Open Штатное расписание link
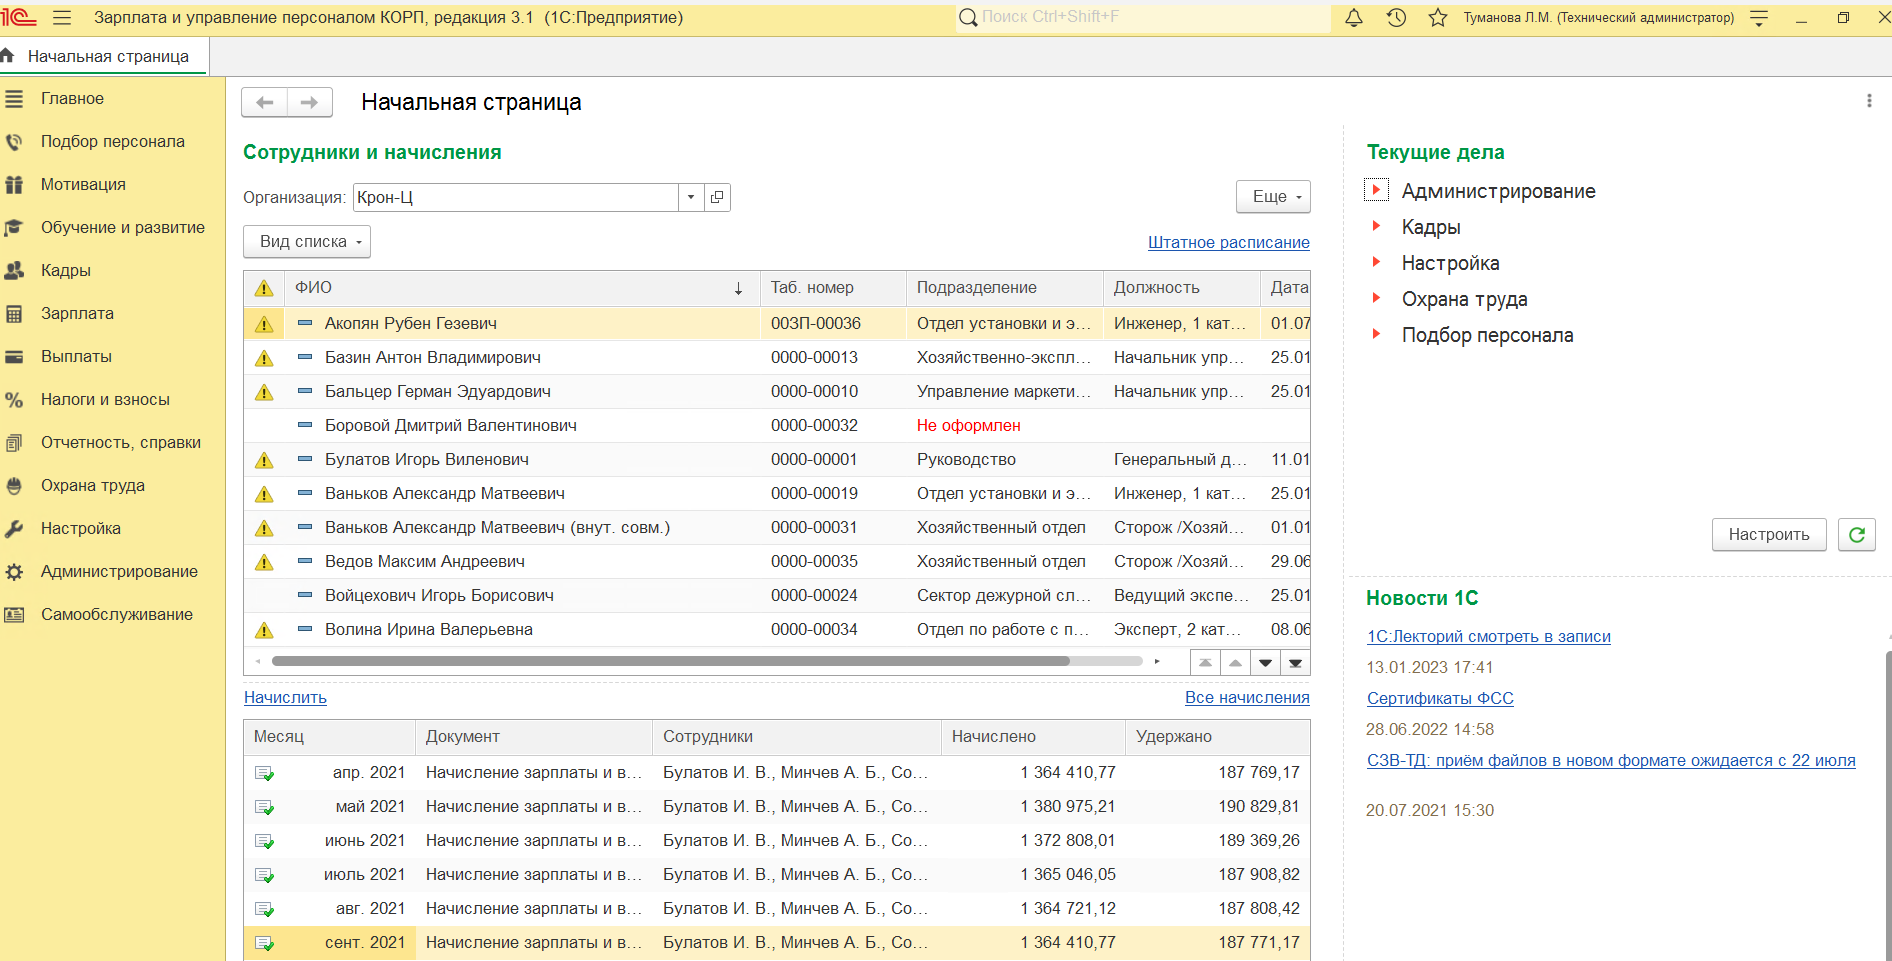Image resolution: width=1892 pixels, height=961 pixels. click(1229, 243)
